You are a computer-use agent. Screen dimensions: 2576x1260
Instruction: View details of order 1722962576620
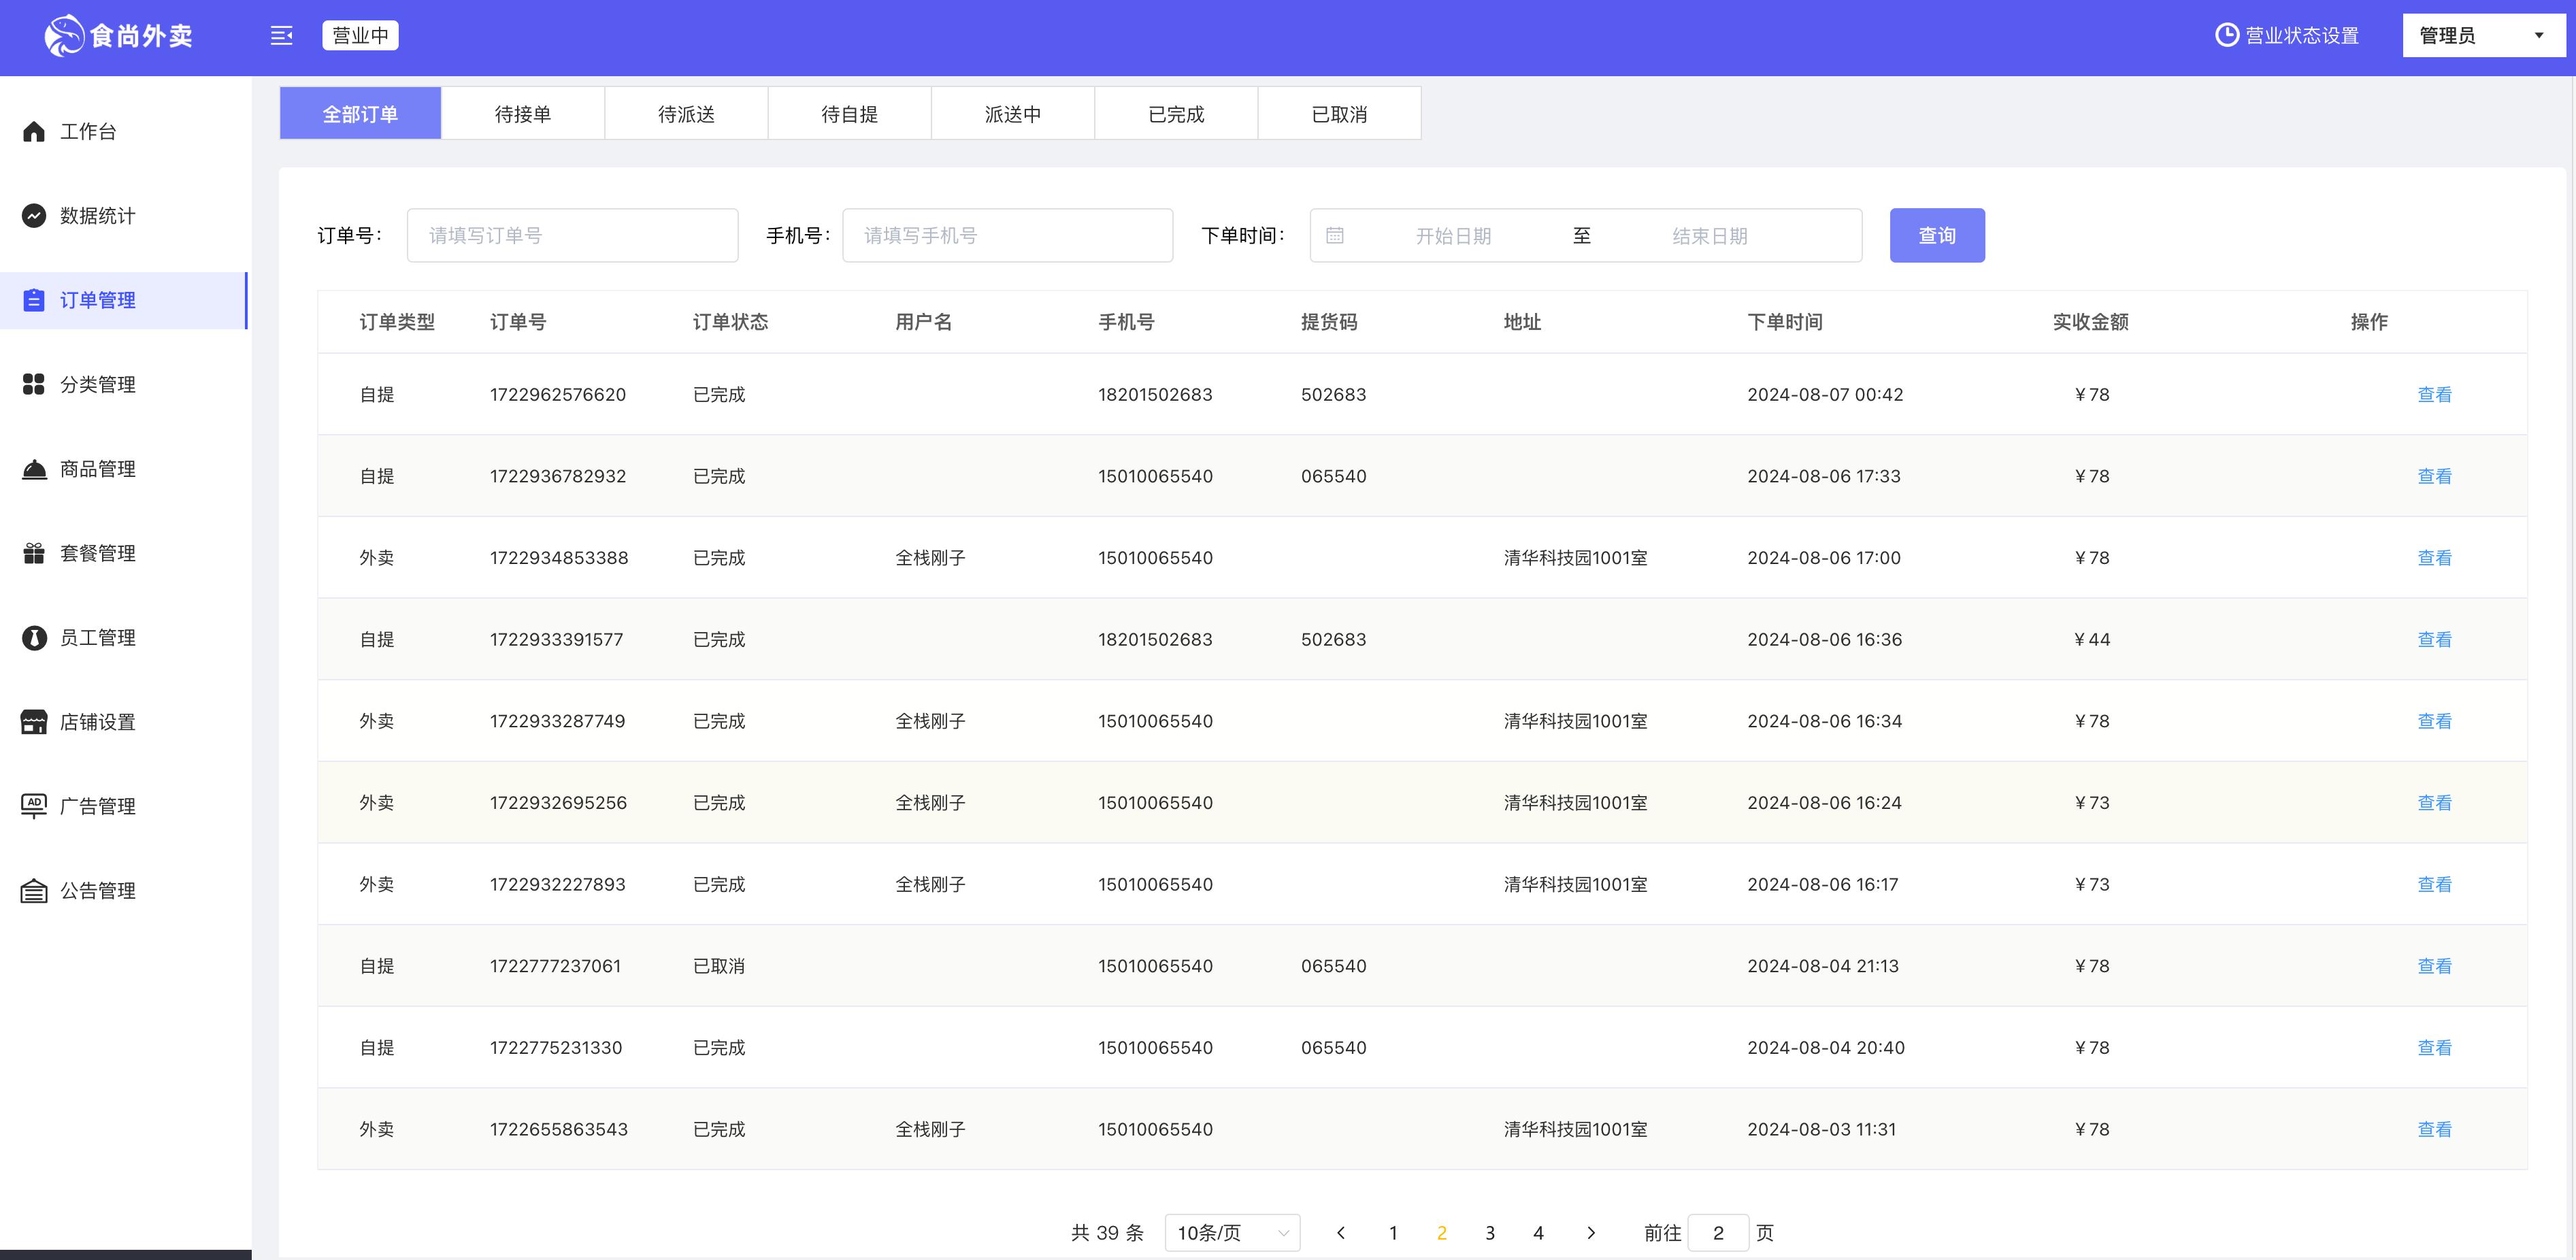tap(2435, 394)
